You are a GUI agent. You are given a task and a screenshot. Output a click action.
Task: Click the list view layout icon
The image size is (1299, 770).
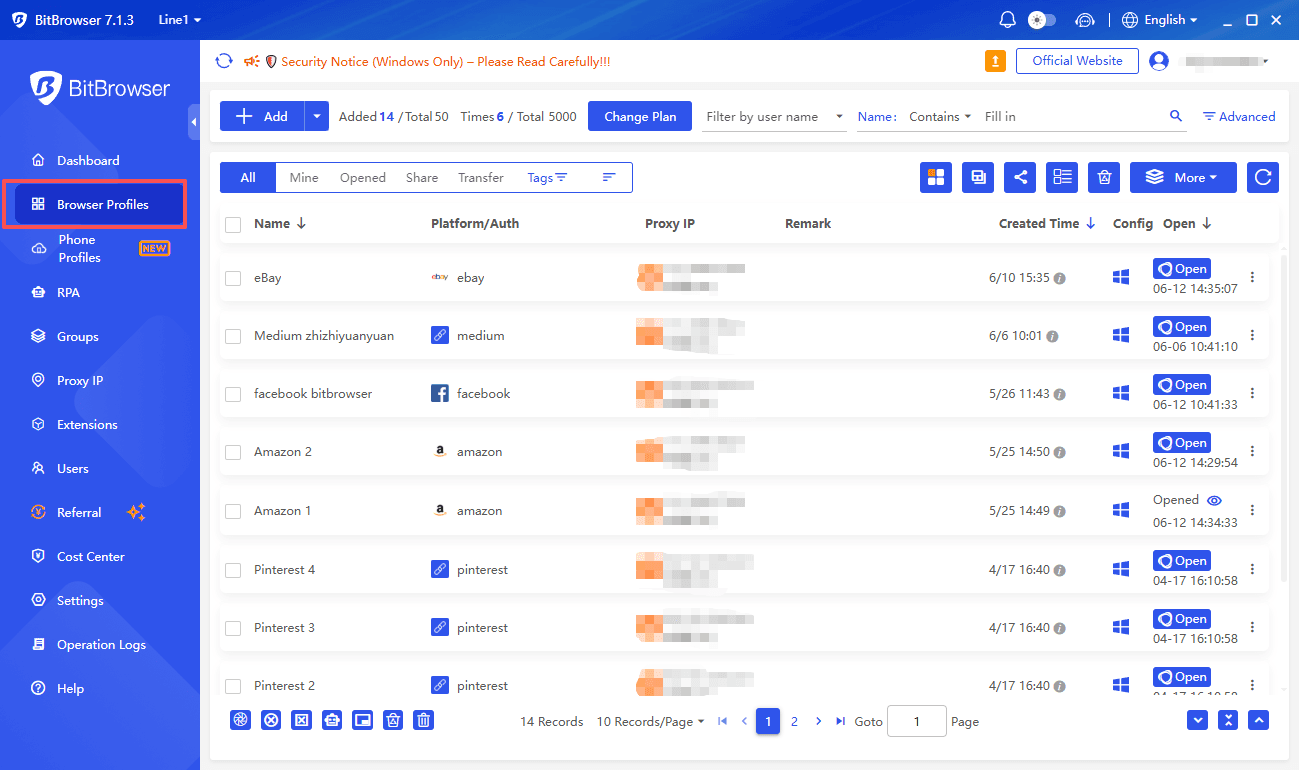(x=1062, y=177)
